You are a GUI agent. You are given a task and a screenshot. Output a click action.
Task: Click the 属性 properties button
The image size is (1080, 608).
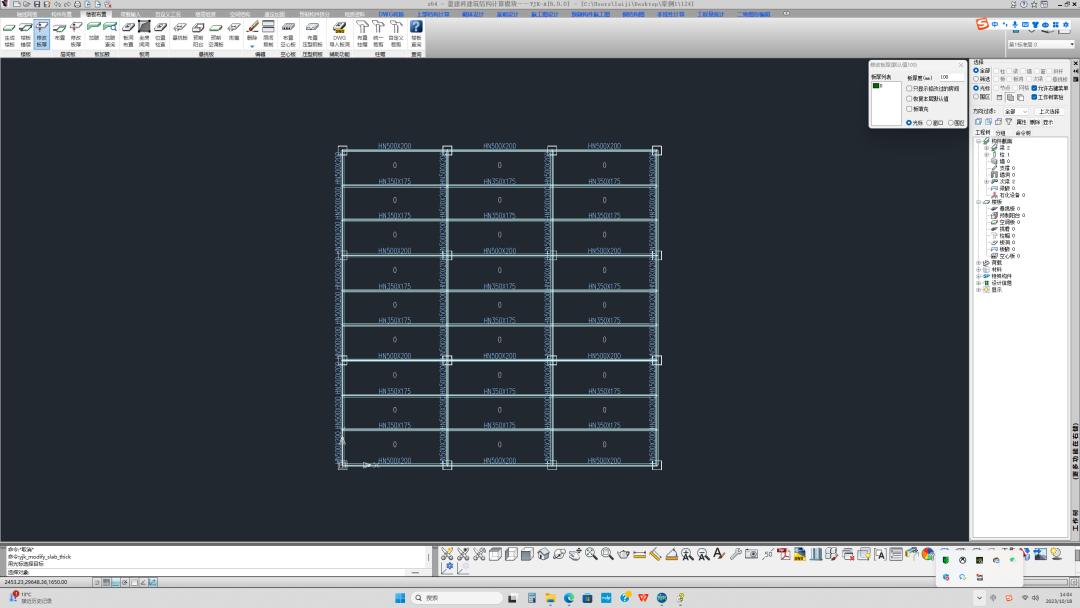click(1021, 122)
